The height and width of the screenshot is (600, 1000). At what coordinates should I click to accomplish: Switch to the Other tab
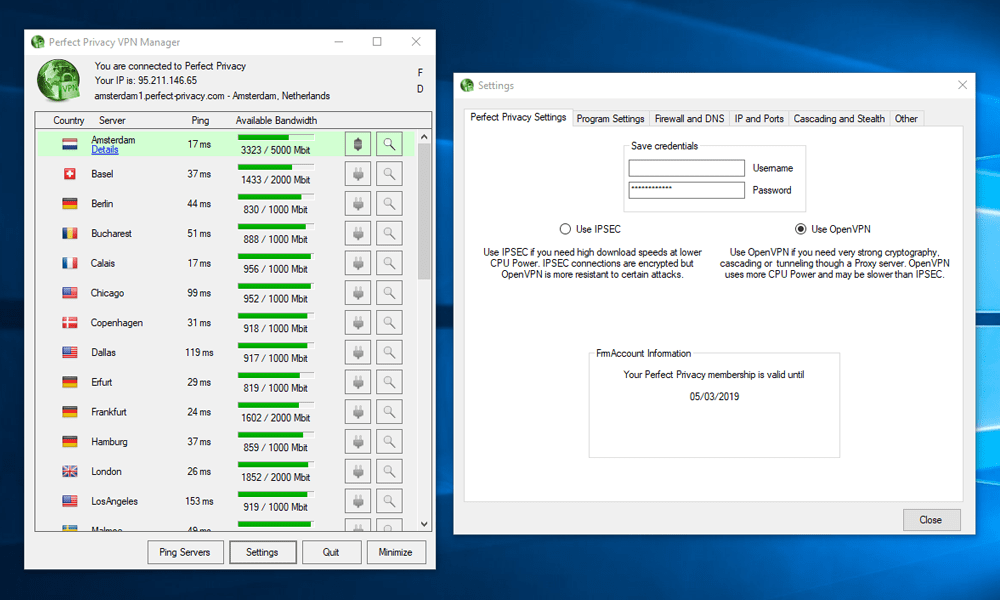906,119
